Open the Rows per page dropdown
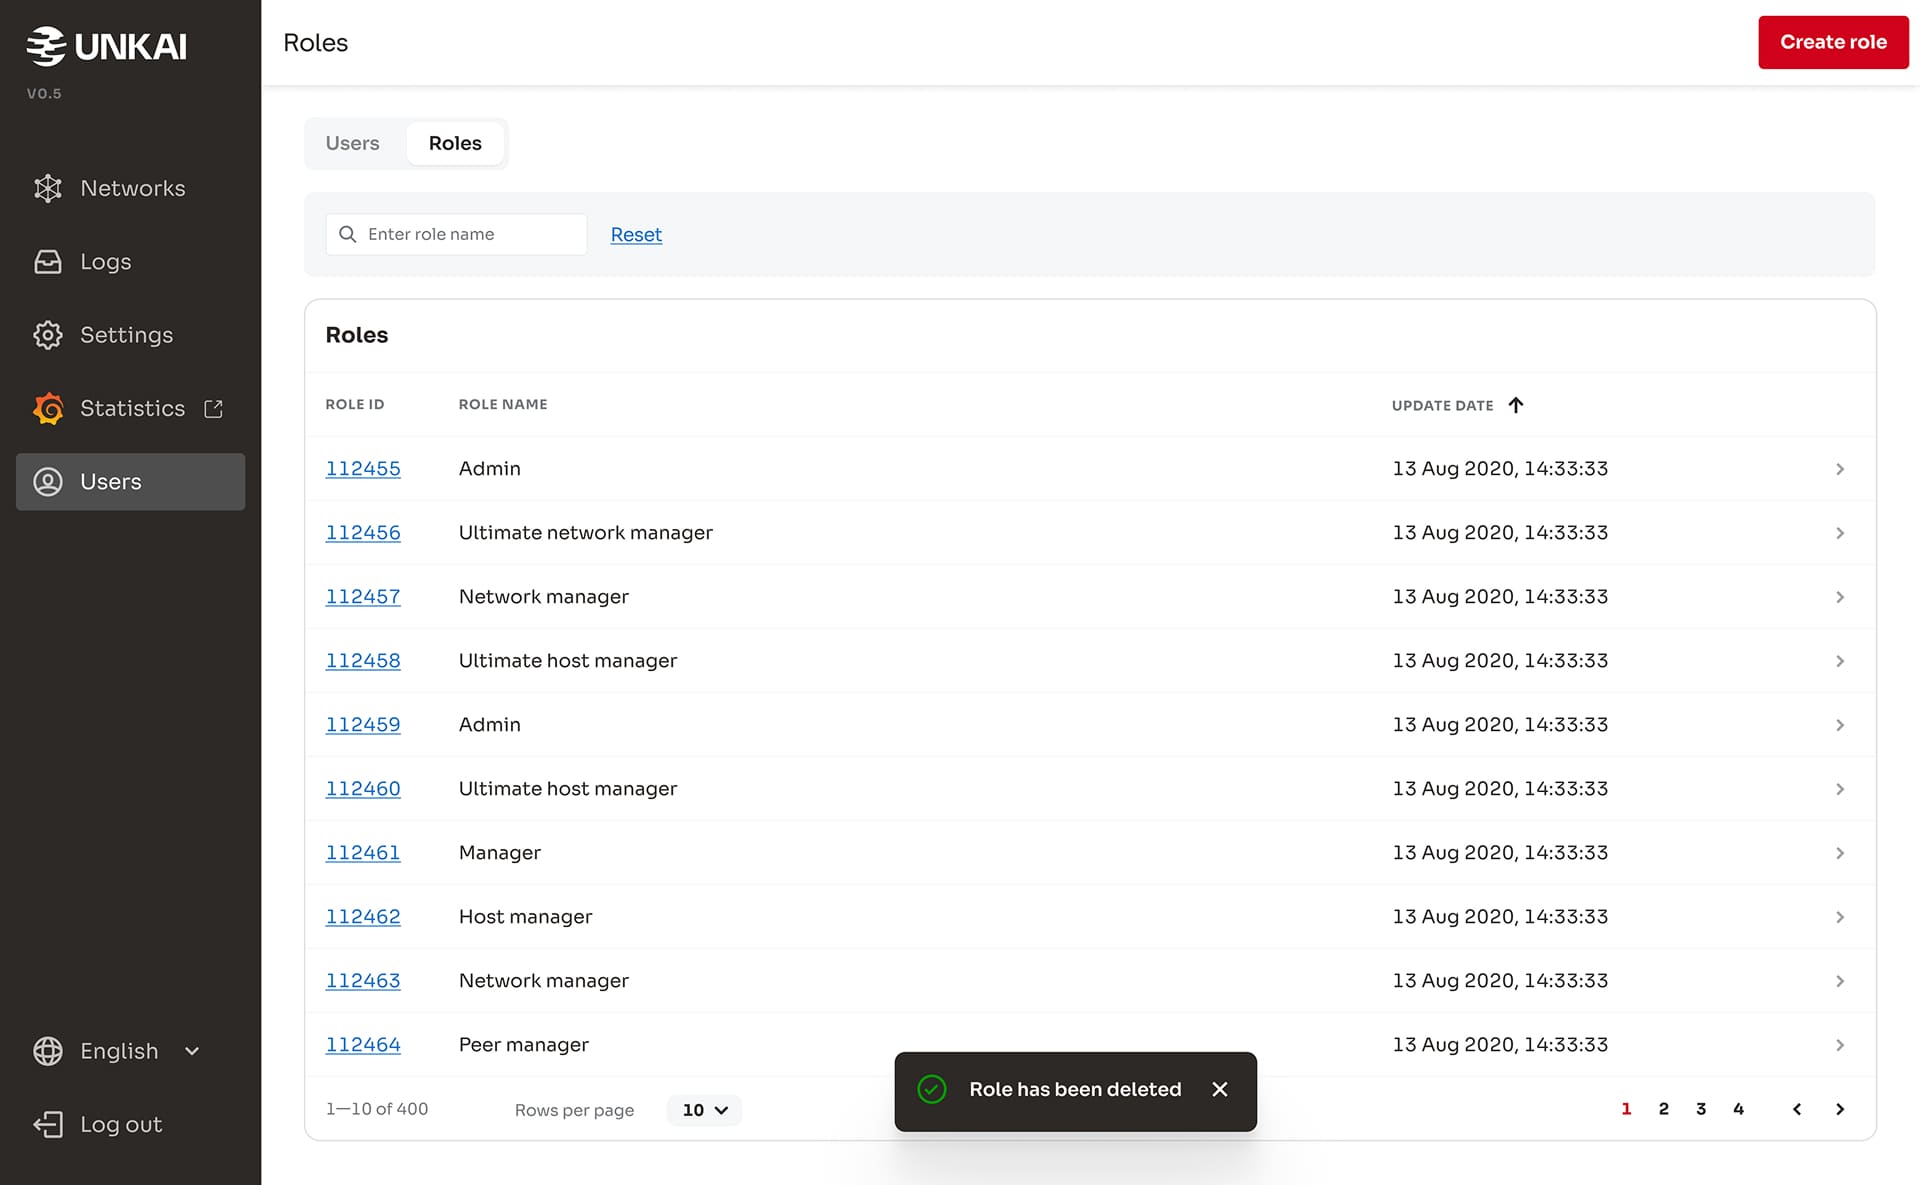The height and width of the screenshot is (1185, 1920). tap(704, 1110)
